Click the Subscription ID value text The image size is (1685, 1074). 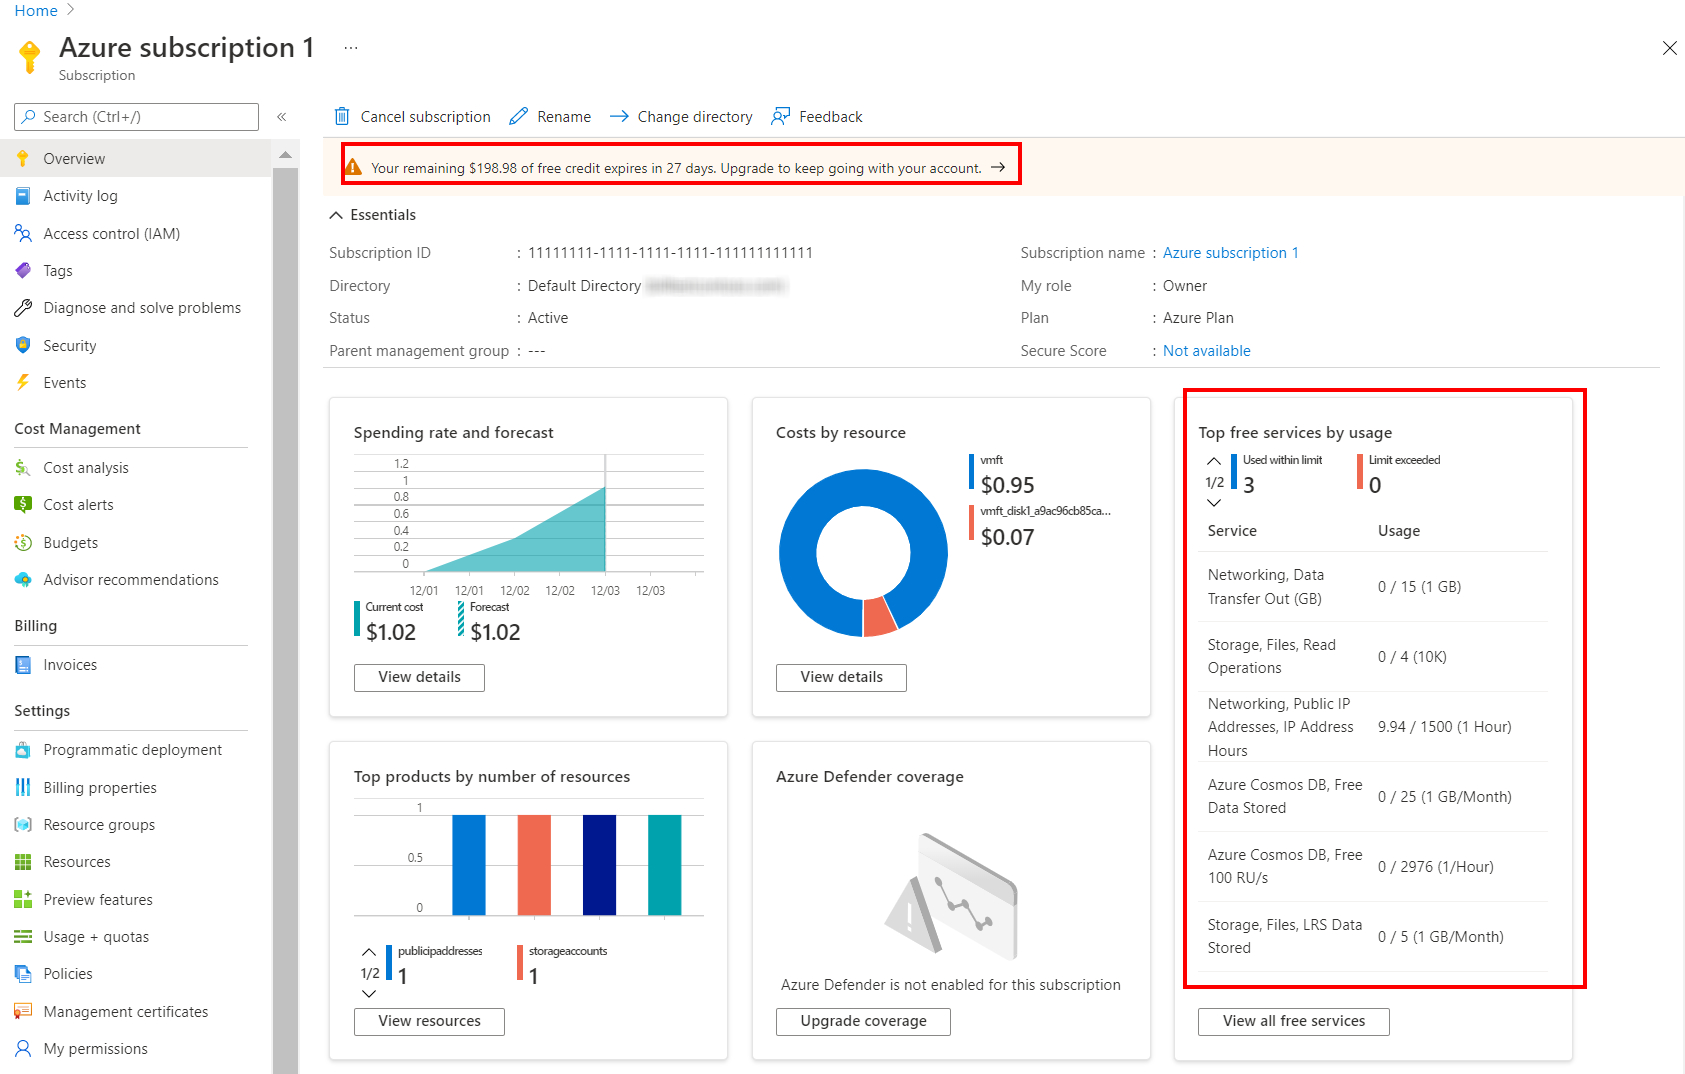[x=670, y=253]
